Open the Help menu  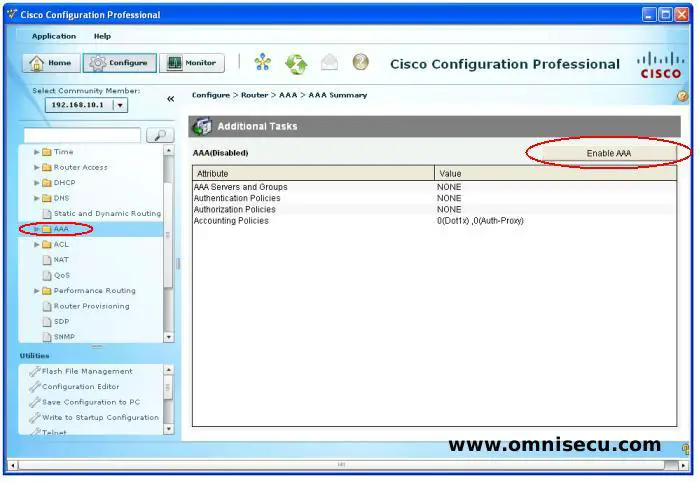(x=102, y=36)
